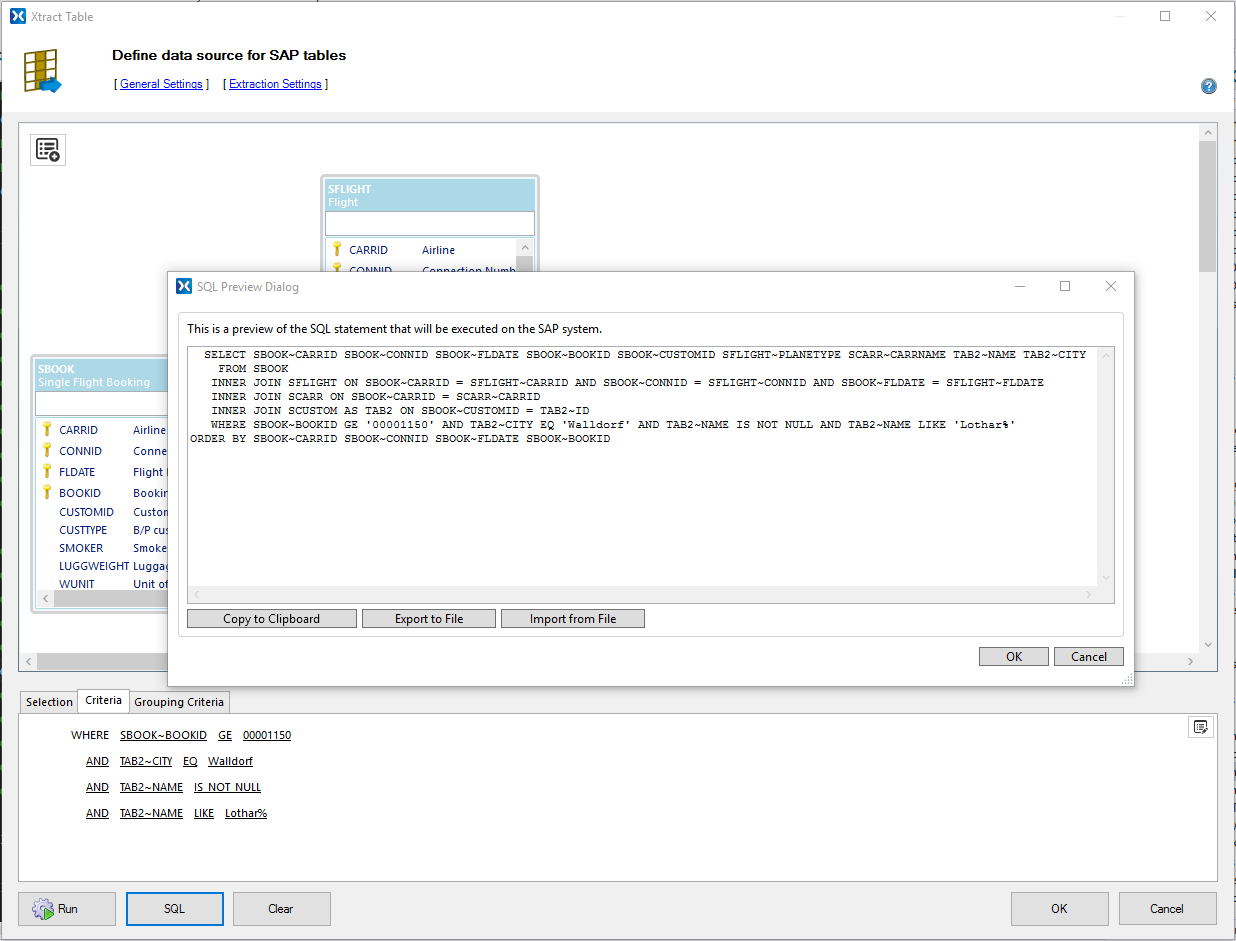1236x941 pixels.
Task: Open the help question mark icon
Action: pos(1208,86)
